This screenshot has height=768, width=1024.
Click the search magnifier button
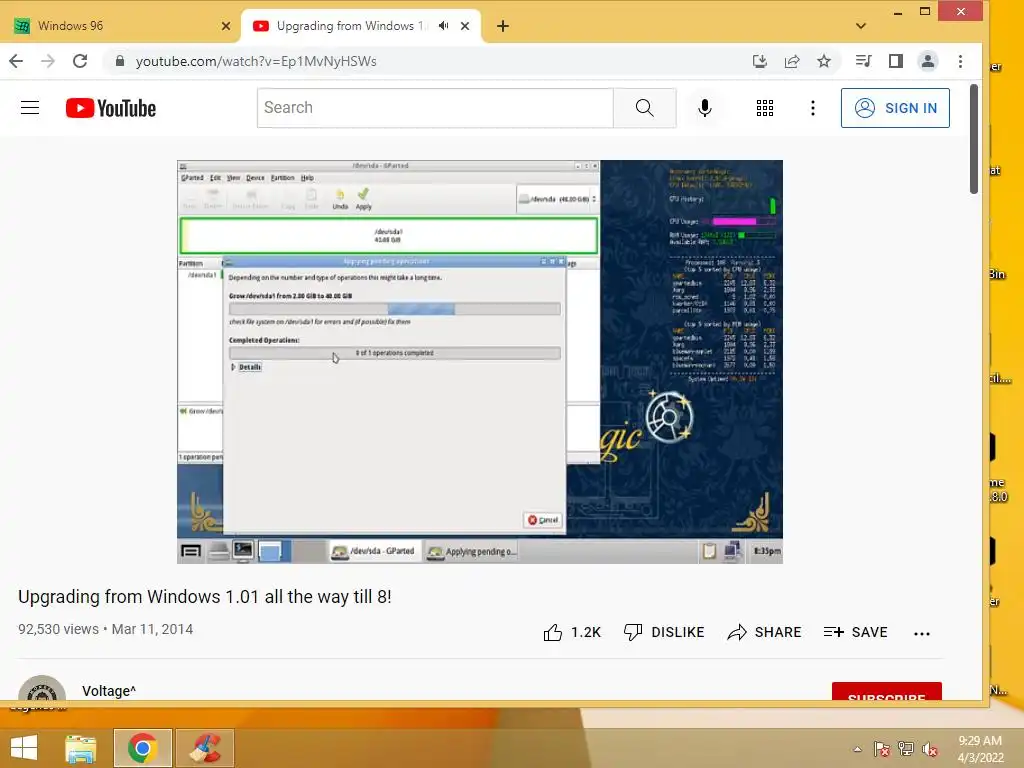(x=645, y=108)
